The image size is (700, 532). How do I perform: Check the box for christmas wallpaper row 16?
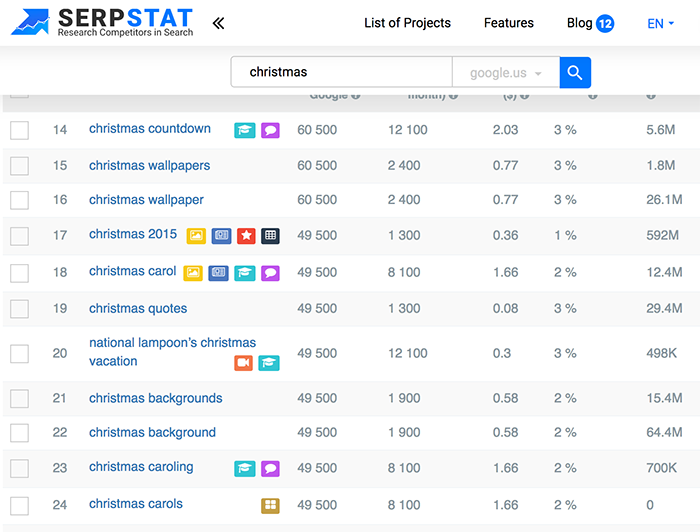pos(20,200)
